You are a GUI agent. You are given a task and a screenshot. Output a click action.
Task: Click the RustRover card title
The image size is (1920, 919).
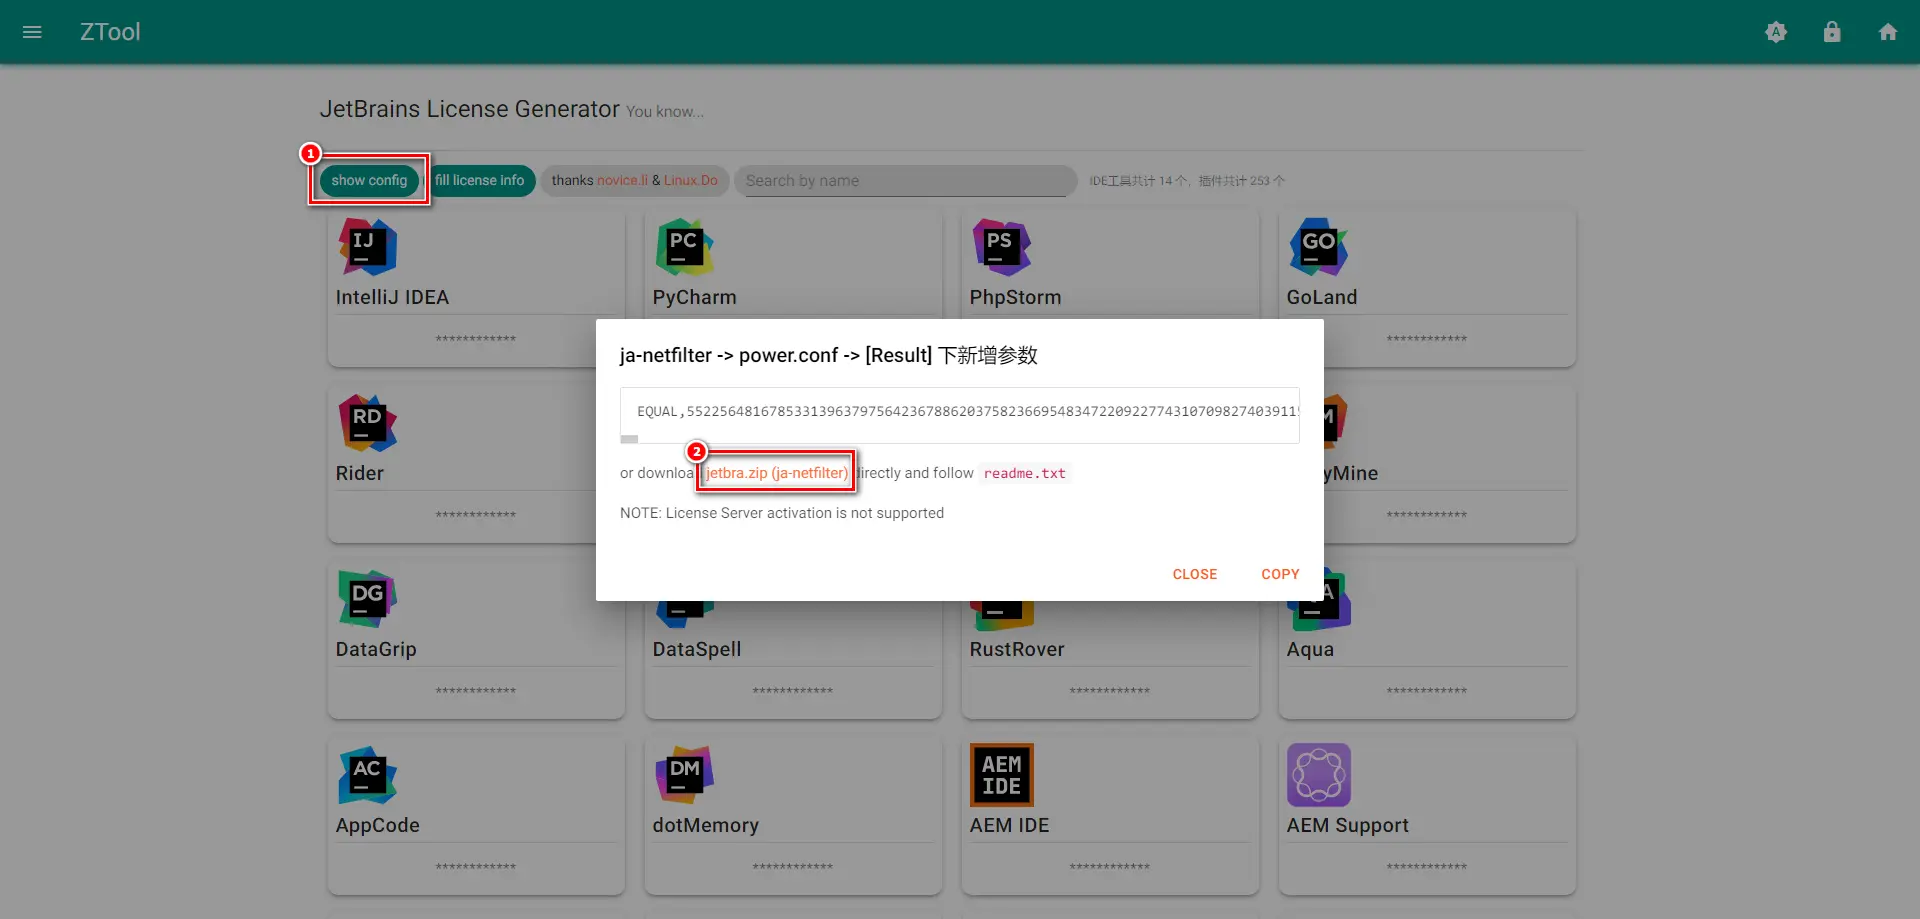point(1017,649)
